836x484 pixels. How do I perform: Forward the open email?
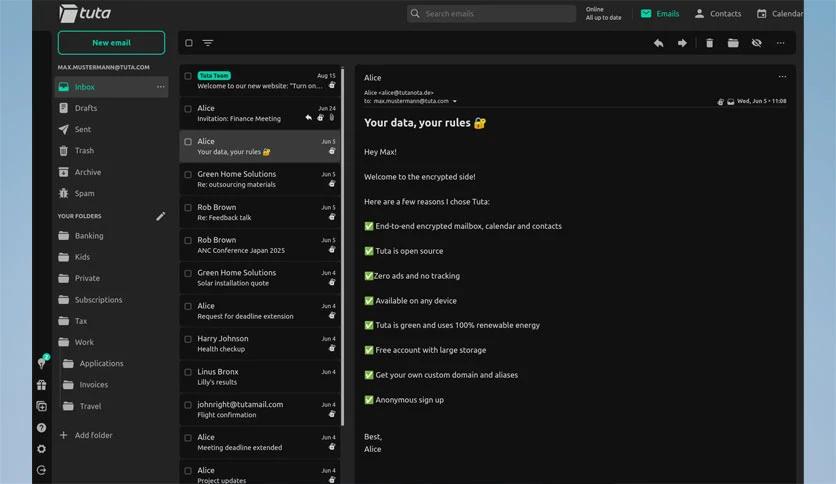pyautogui.click(x=682, y=43)
